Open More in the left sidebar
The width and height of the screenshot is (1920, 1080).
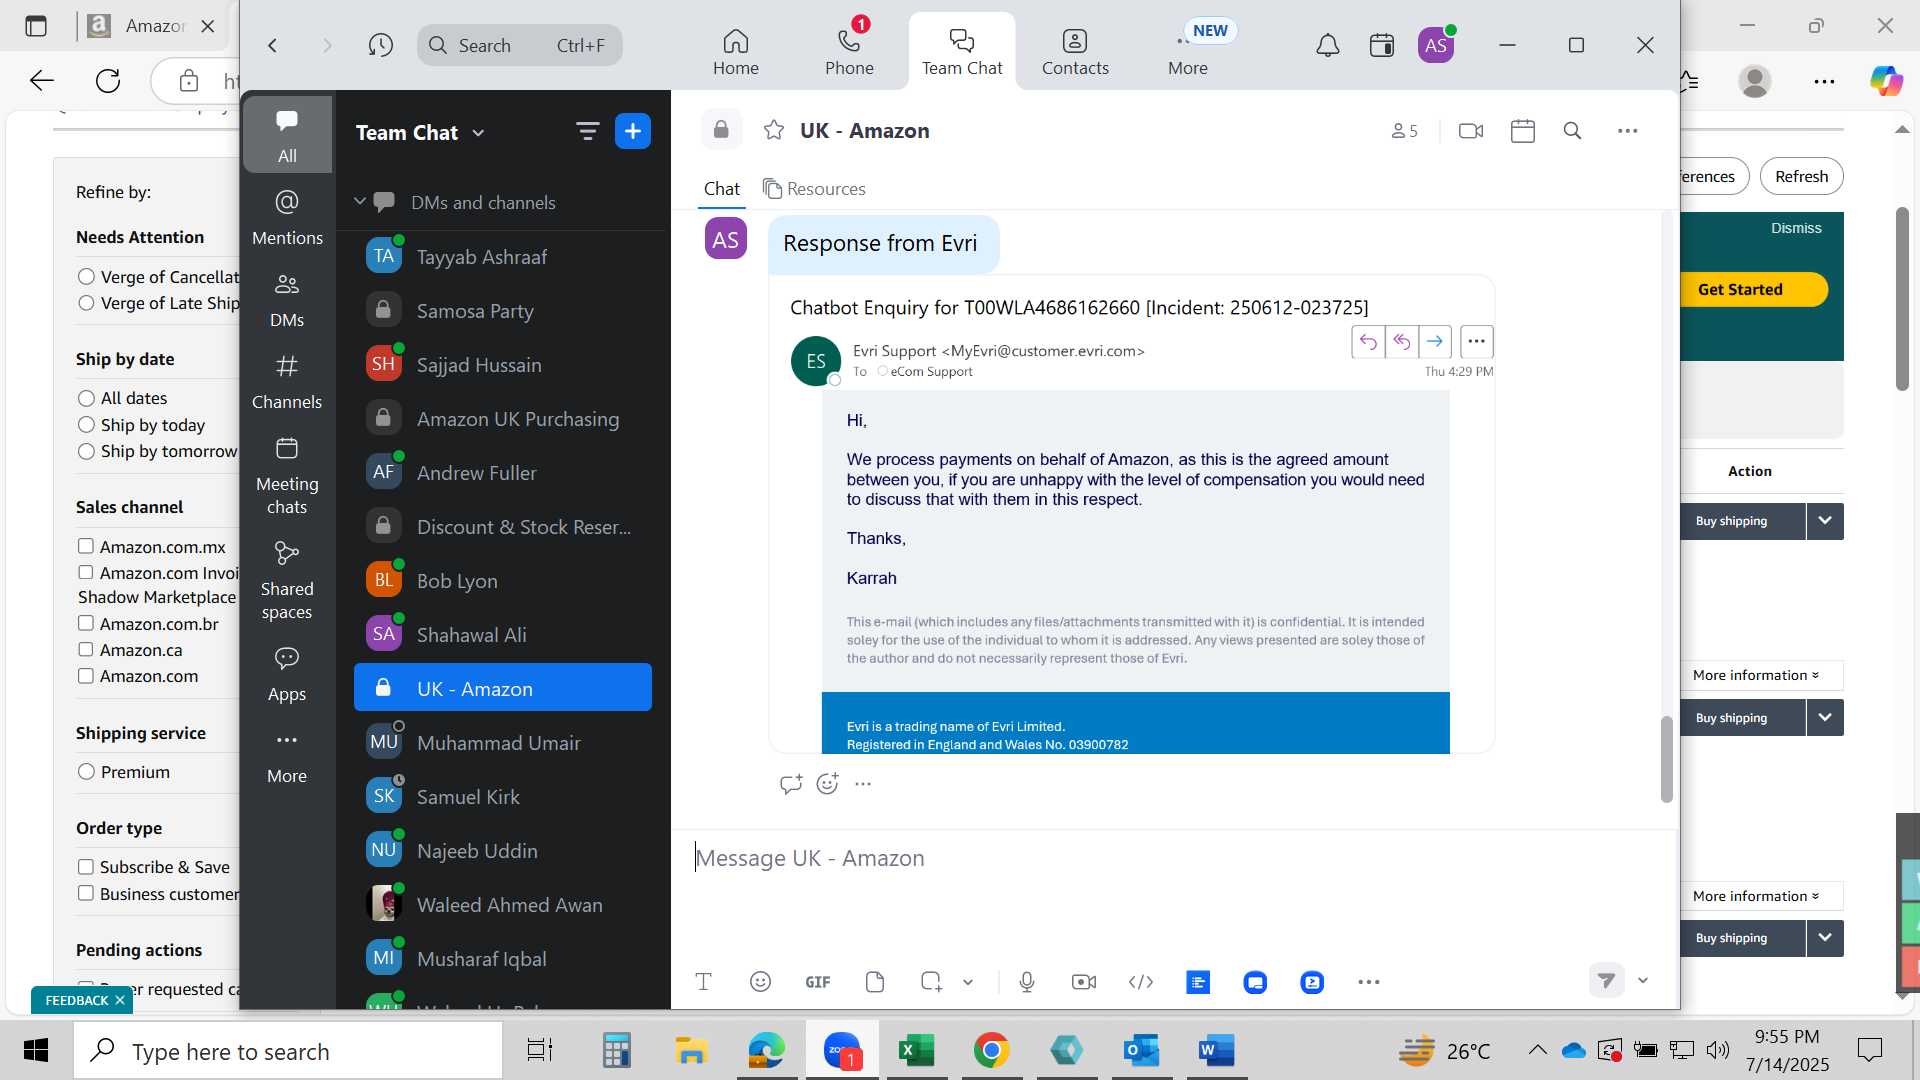coord(287,757)
